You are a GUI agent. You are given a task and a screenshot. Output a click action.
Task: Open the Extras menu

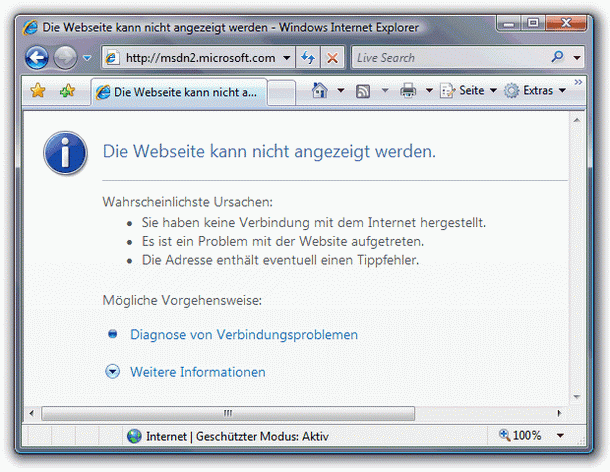535,91
